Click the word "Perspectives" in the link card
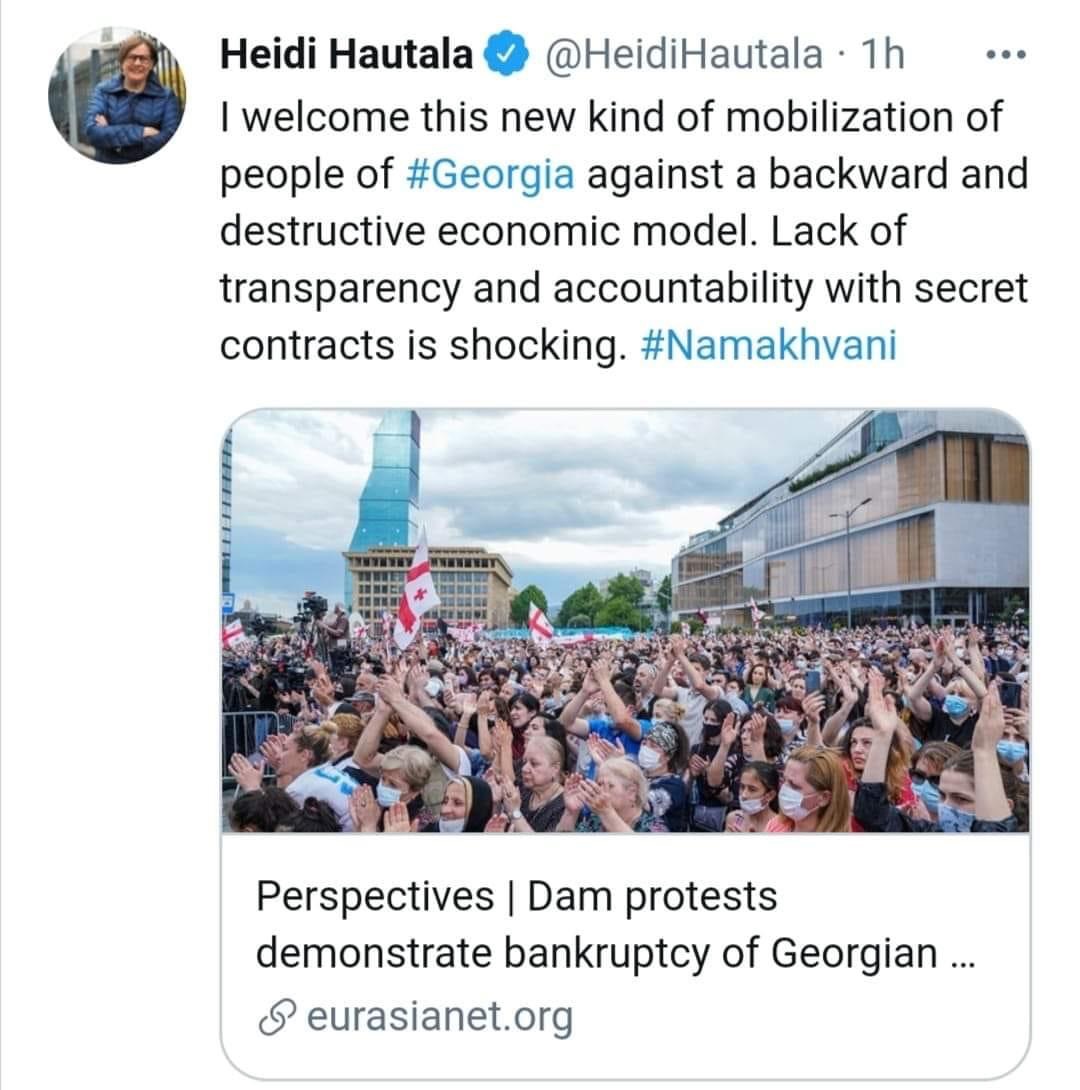Screen dimensions: 1080x1090 (373, 896)
